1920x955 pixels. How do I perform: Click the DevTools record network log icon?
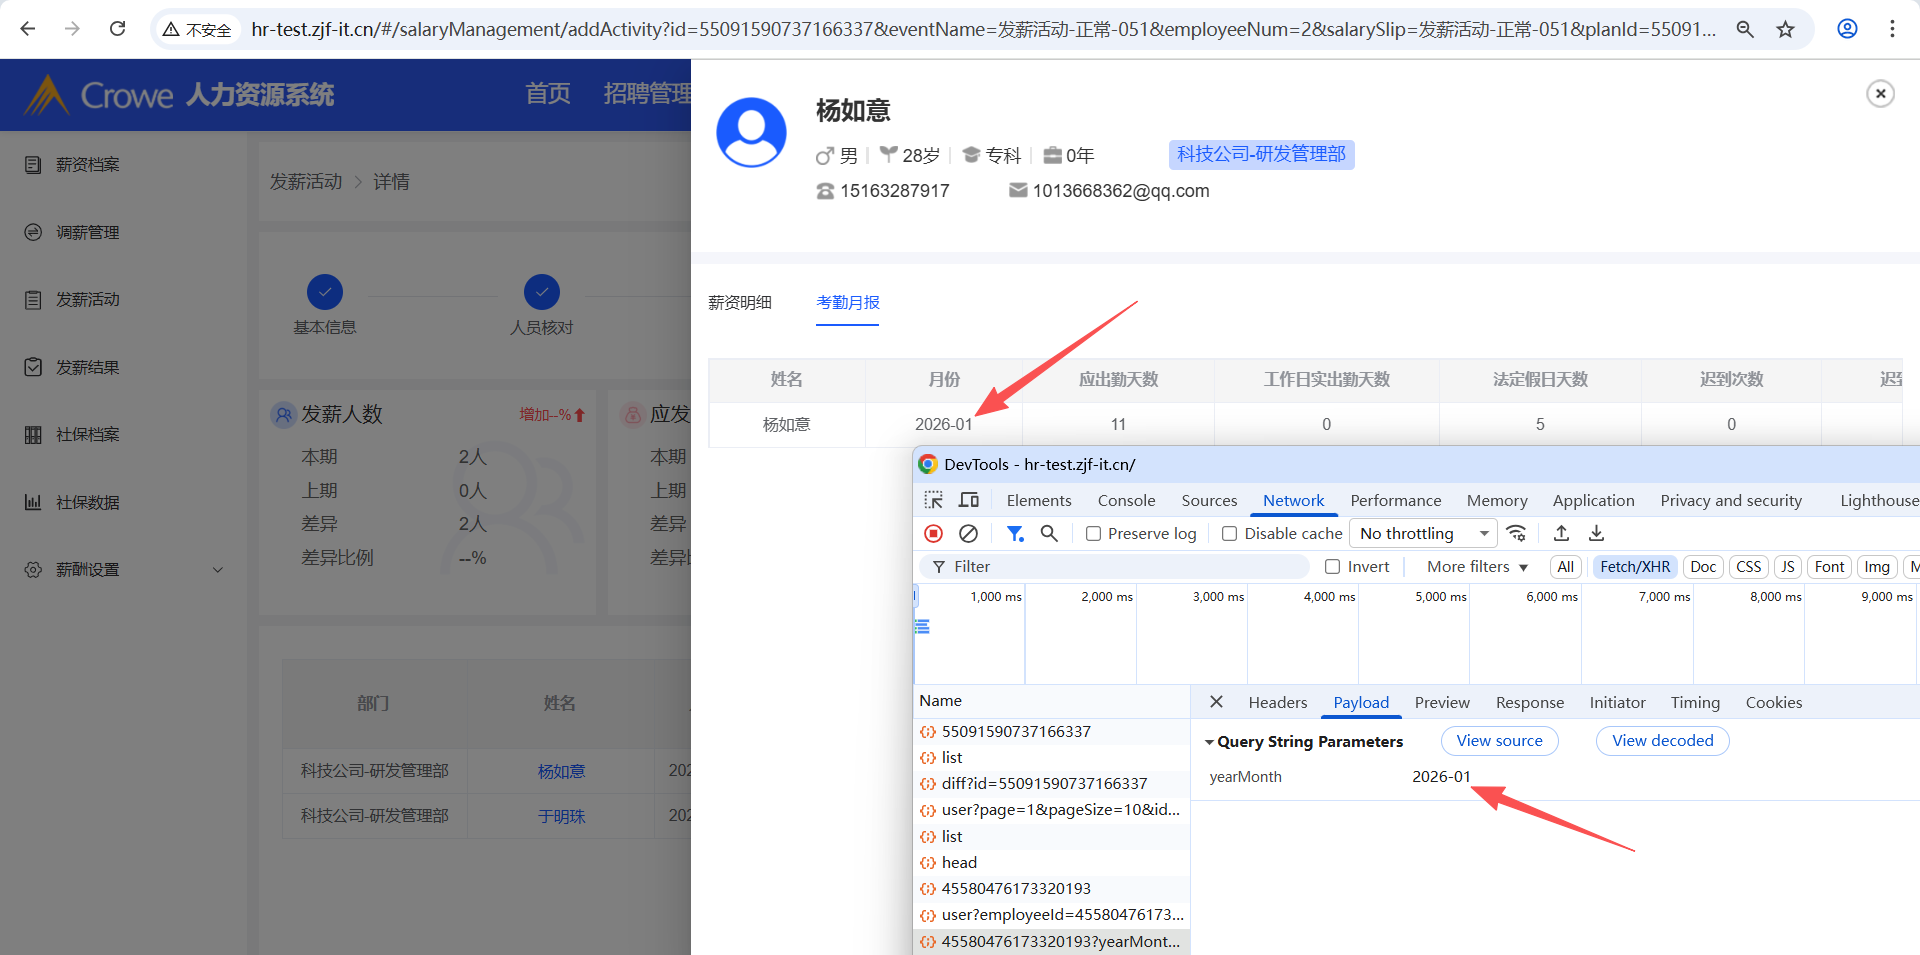933,534
